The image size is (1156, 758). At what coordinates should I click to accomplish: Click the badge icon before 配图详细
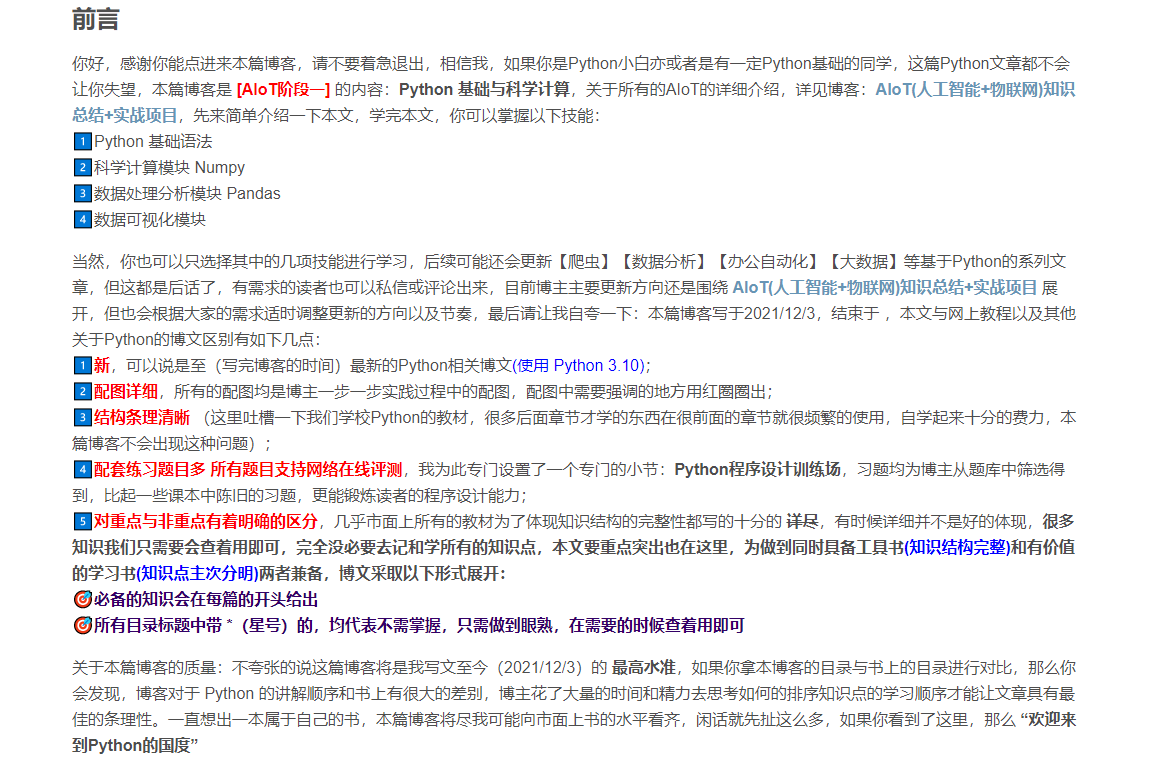coord(81,390)
